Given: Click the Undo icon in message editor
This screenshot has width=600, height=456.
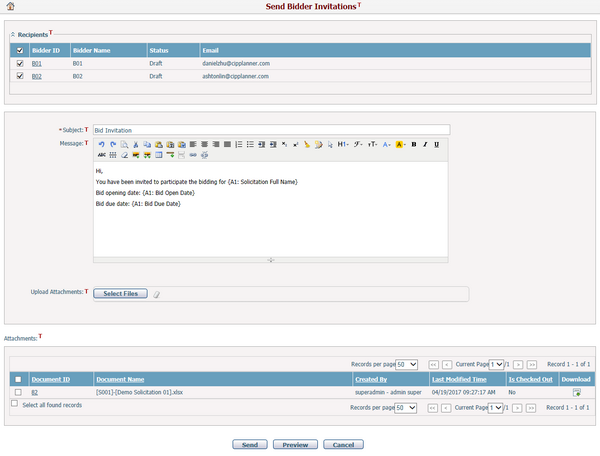Looking at the screenshot, I should [x=101, y=144].
